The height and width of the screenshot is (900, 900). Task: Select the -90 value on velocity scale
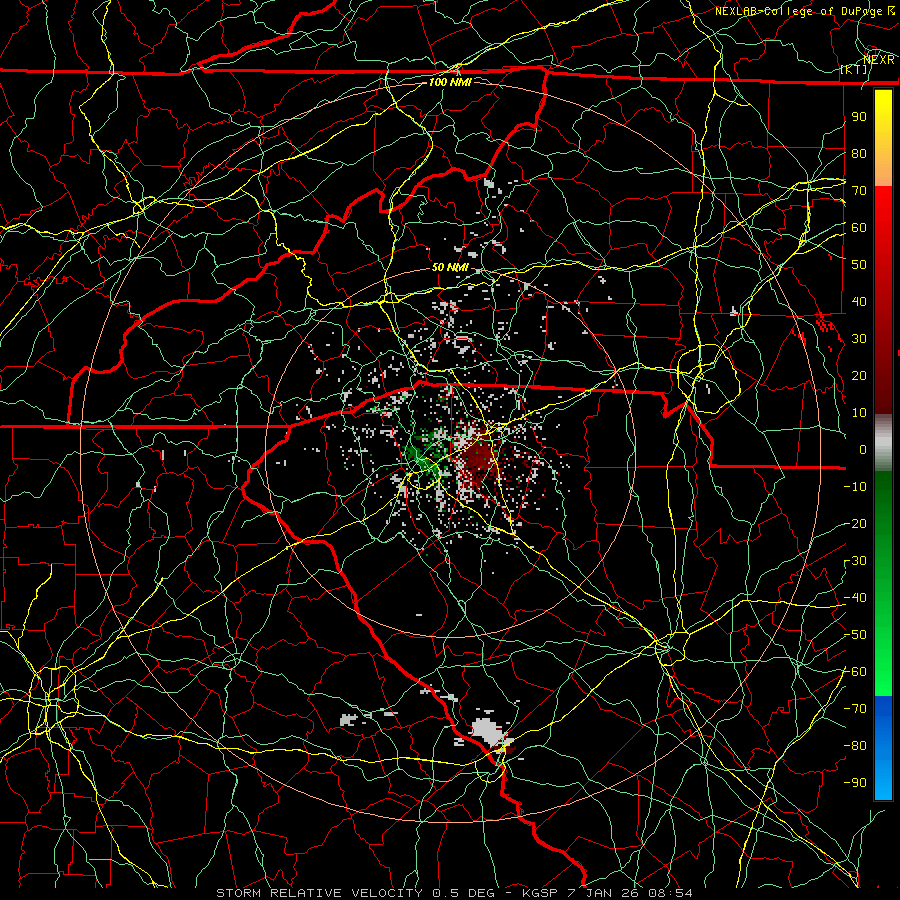pyautogui.click(x=855, y=782)
